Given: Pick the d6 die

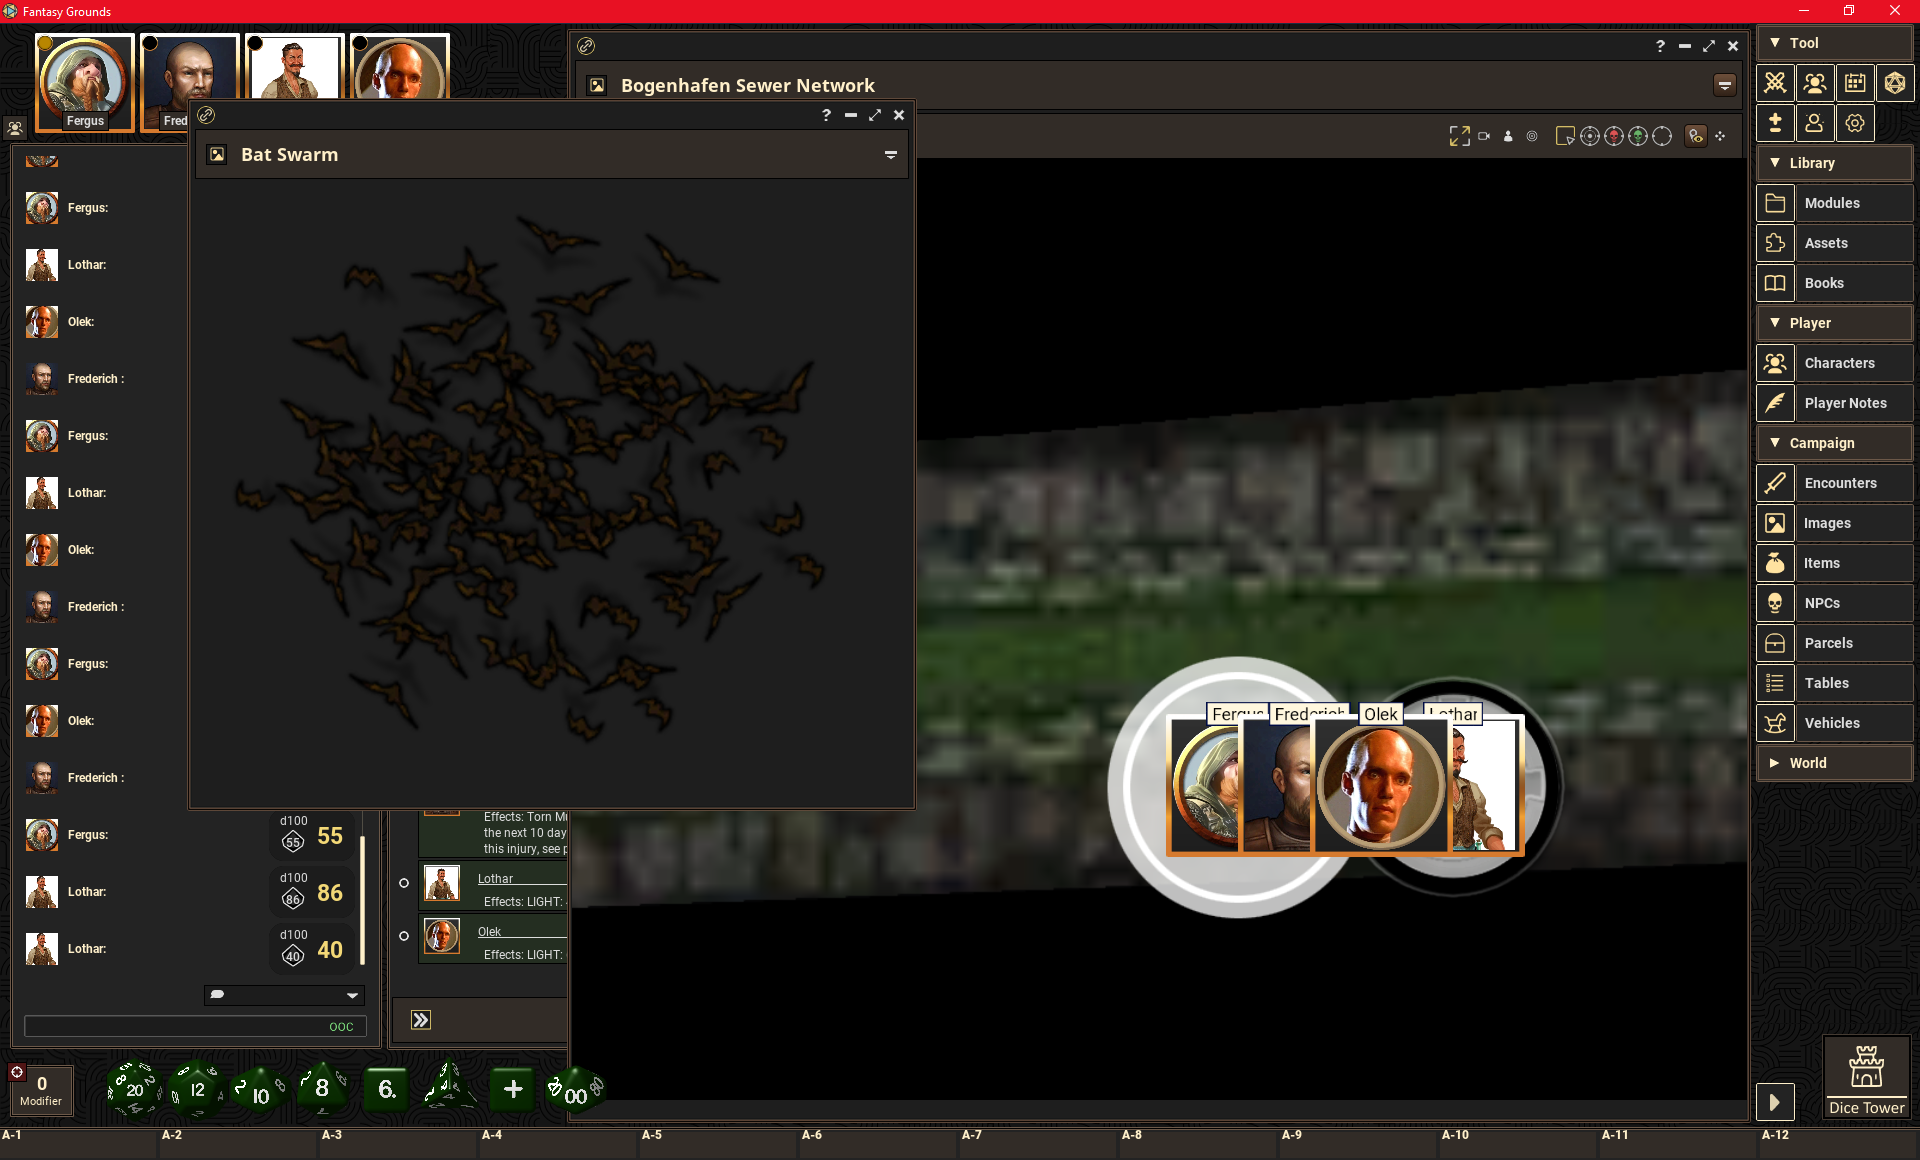Looking at the screenshot, I should [386, 1089].
